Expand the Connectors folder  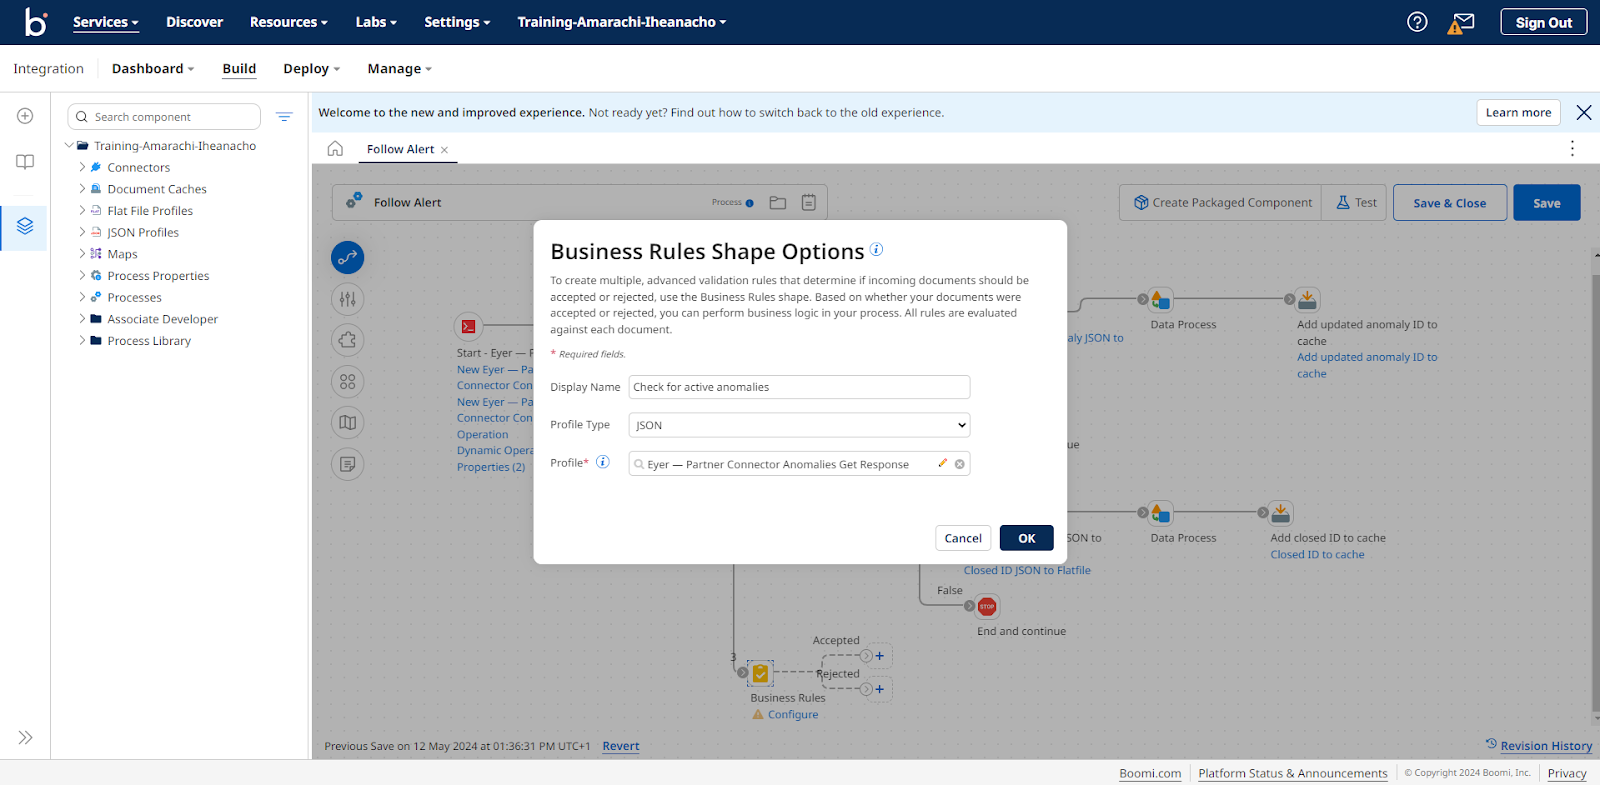click(83, 167)
